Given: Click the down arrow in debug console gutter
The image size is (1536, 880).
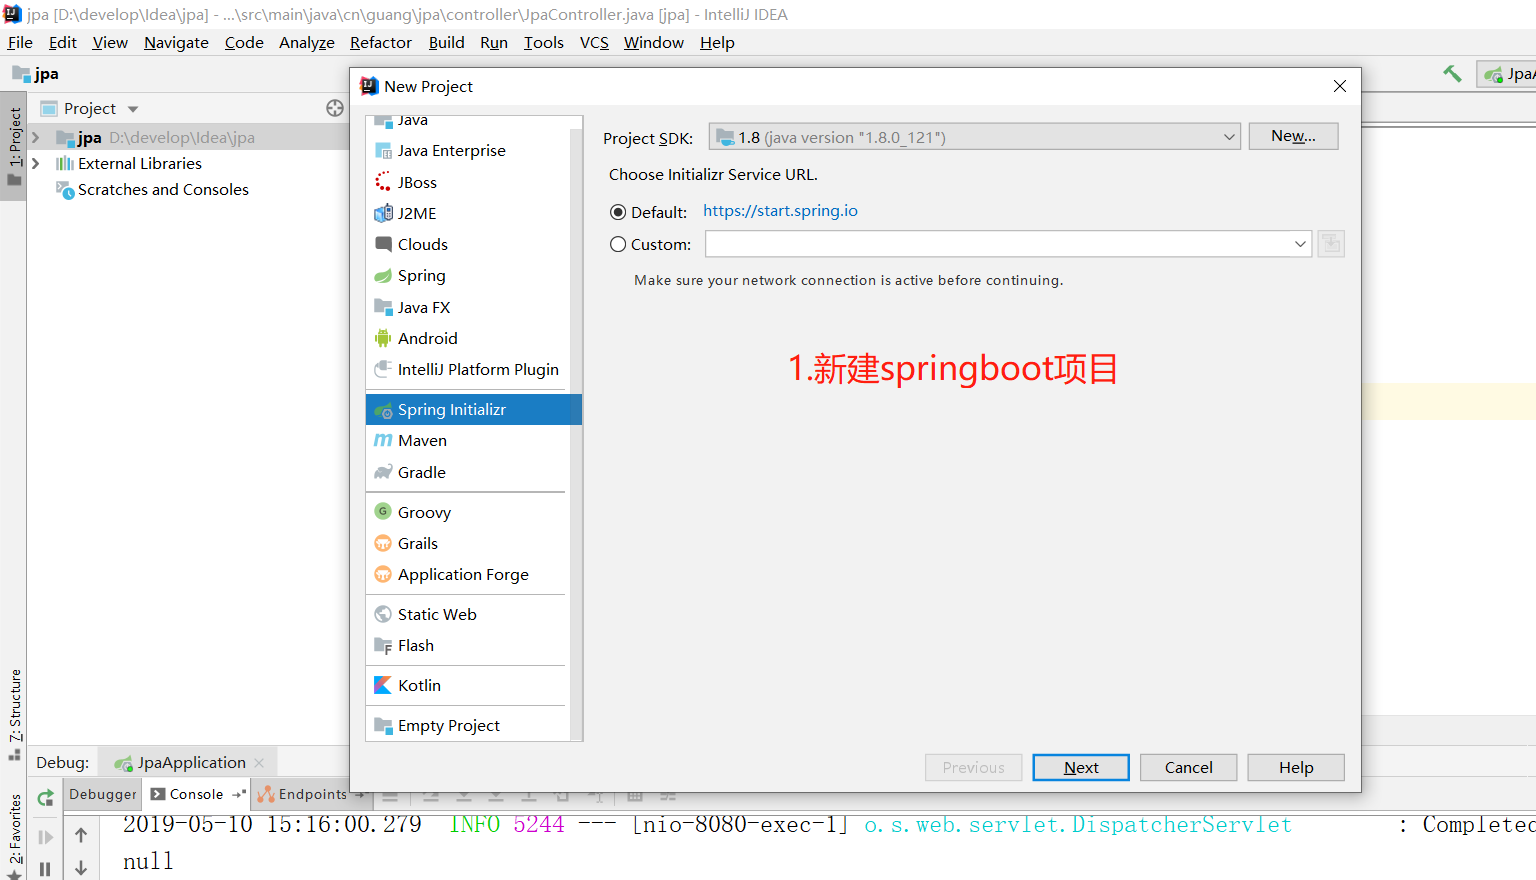Looking at the screenshot, I should click(81, 868).
